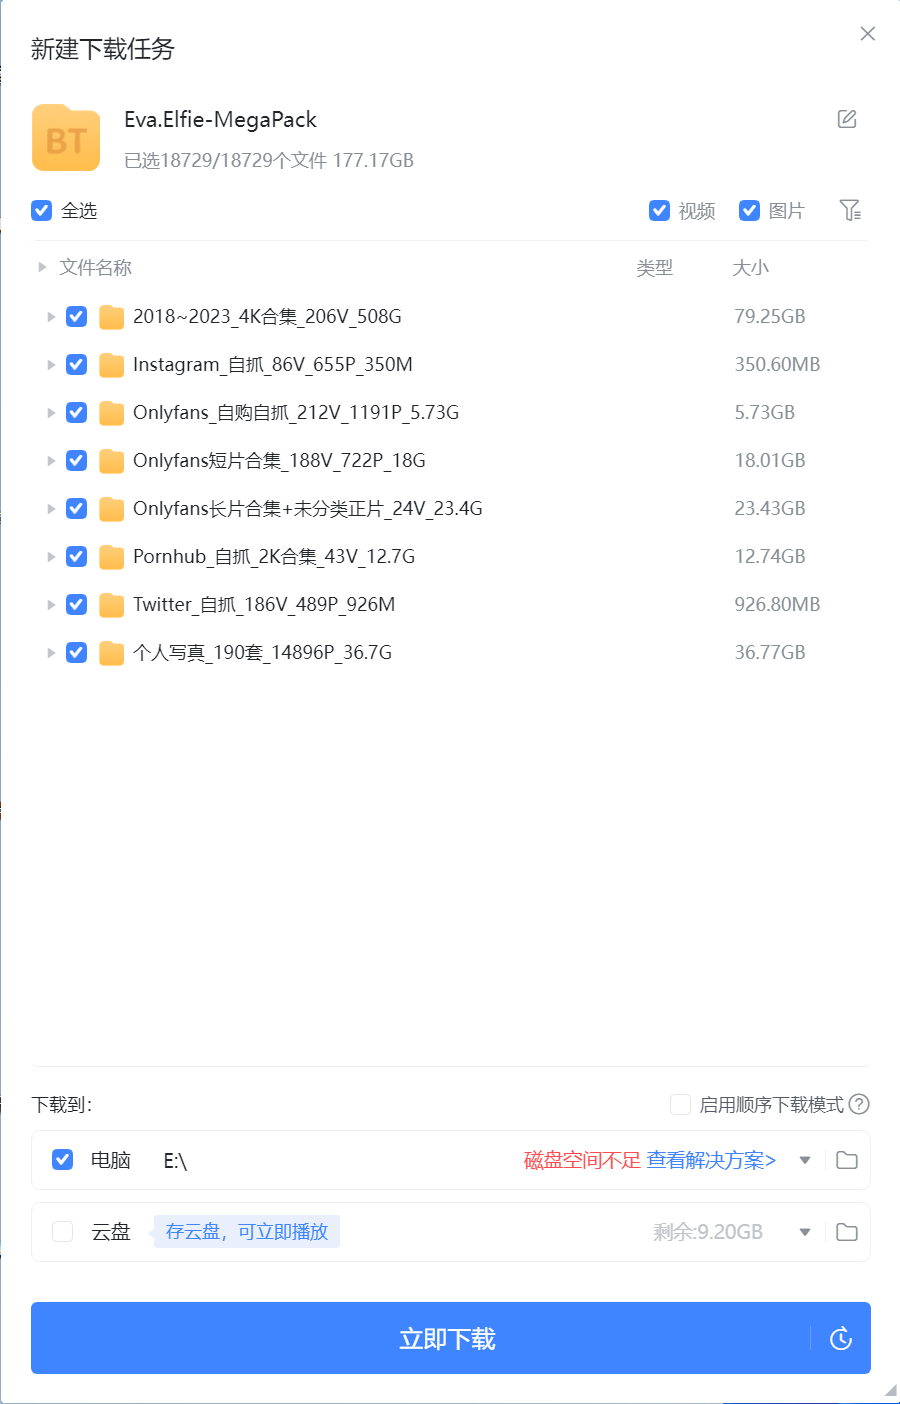
Task: Click the edit task name pencil icon
Action: (x=847, y=119)
